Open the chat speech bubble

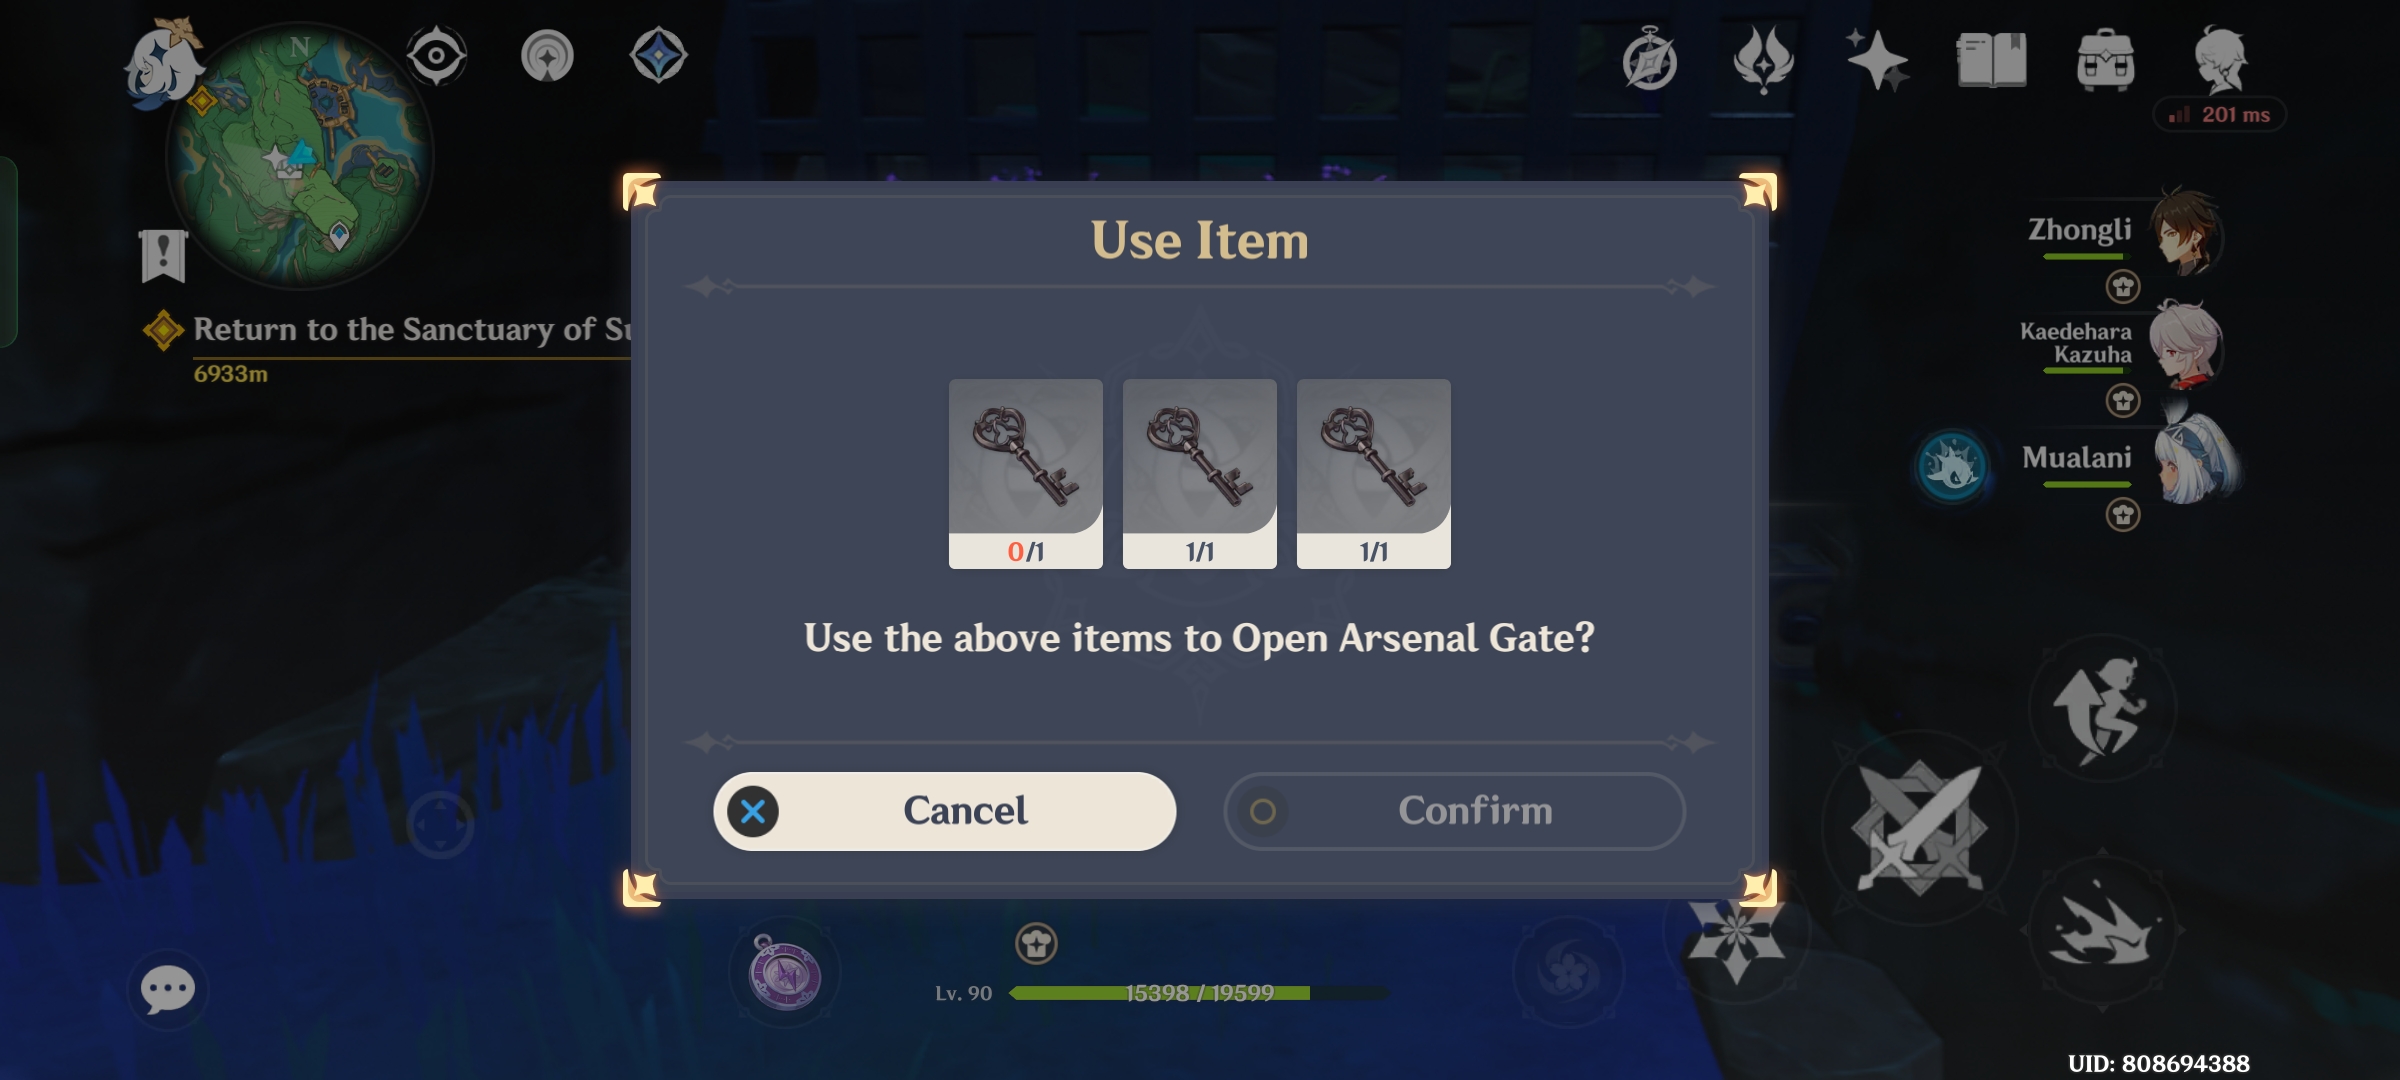167,989
